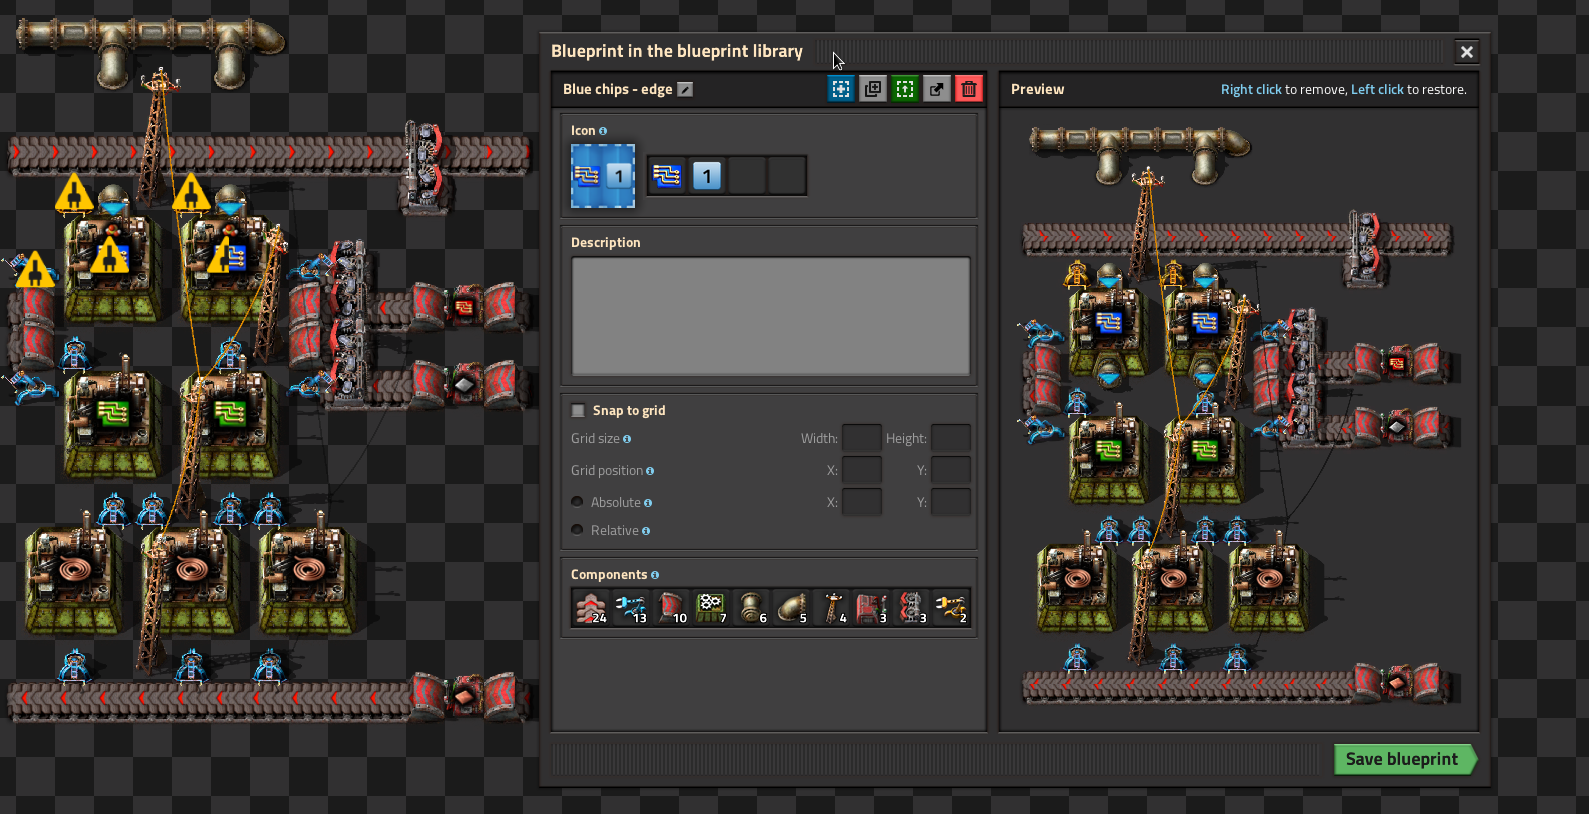Select the Relative radio button
Image resolution: width=1589 pixels, height=814 pixels.
[x=577, y=530]
